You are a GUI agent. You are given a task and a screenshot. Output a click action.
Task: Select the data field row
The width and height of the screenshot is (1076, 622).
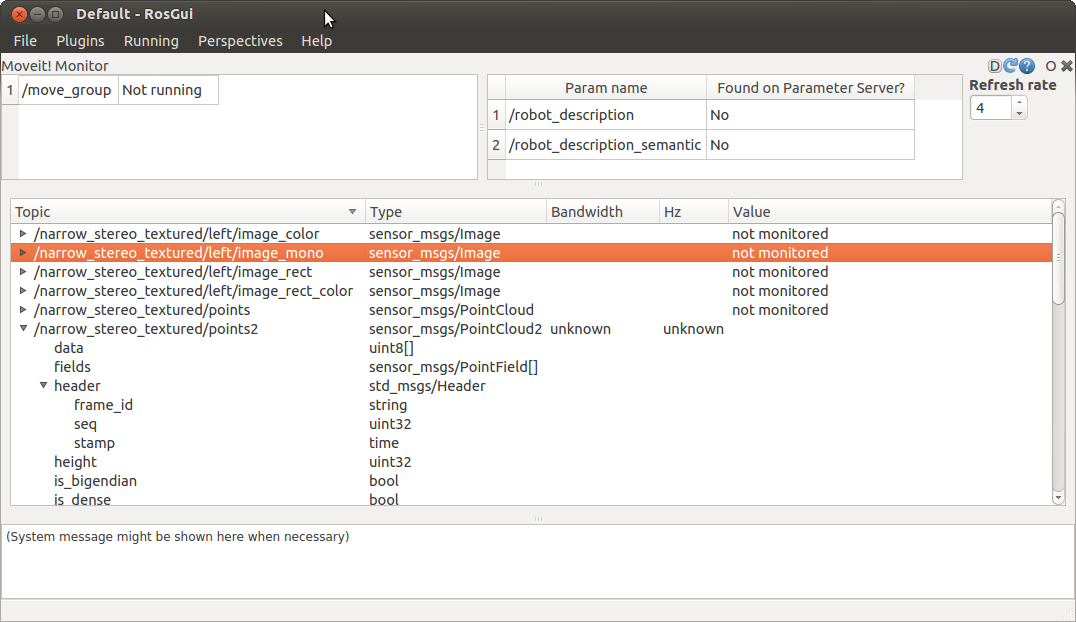[531, 348]
